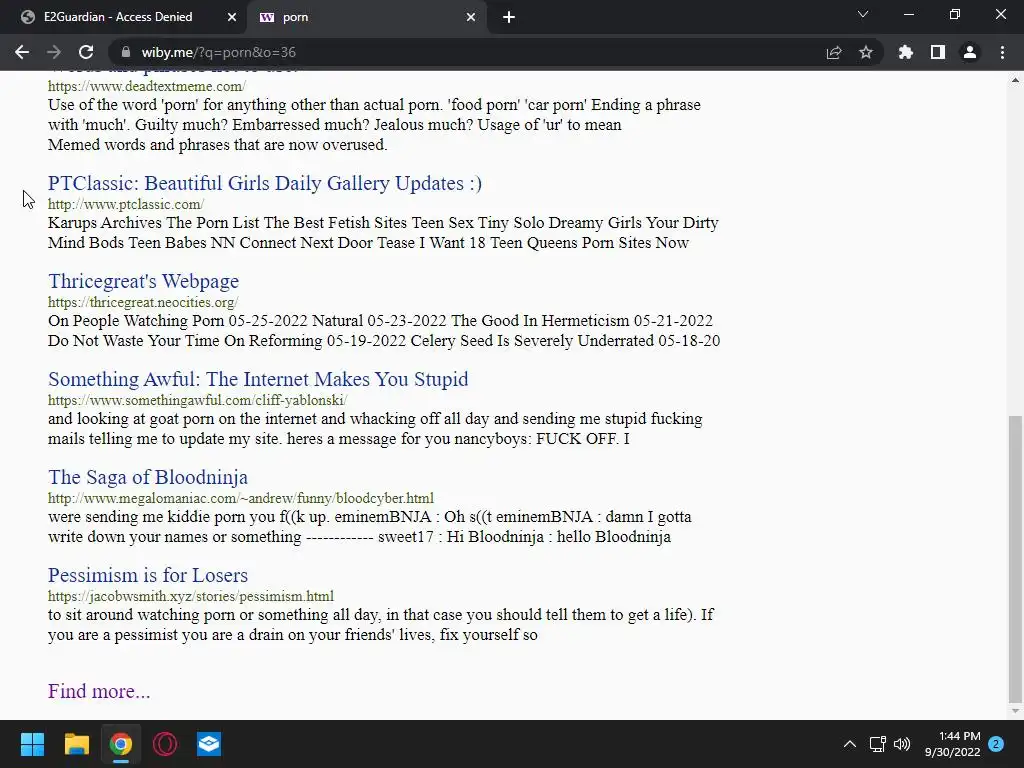Open the Chrome three-dot menu
1024x768 pixels.
[1002, 52]
